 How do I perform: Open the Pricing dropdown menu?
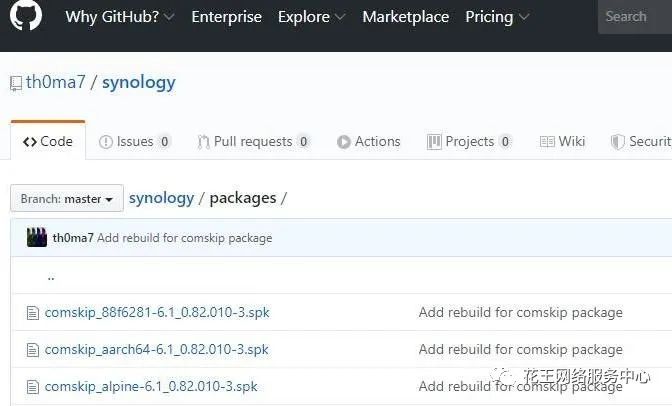497,17
